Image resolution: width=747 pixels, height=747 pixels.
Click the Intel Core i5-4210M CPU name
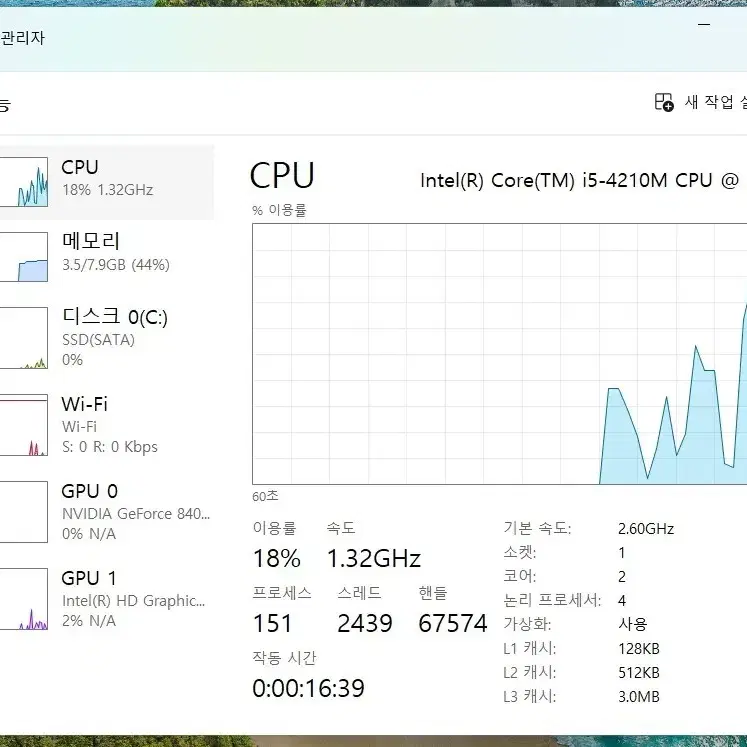[x=579, y=181]
